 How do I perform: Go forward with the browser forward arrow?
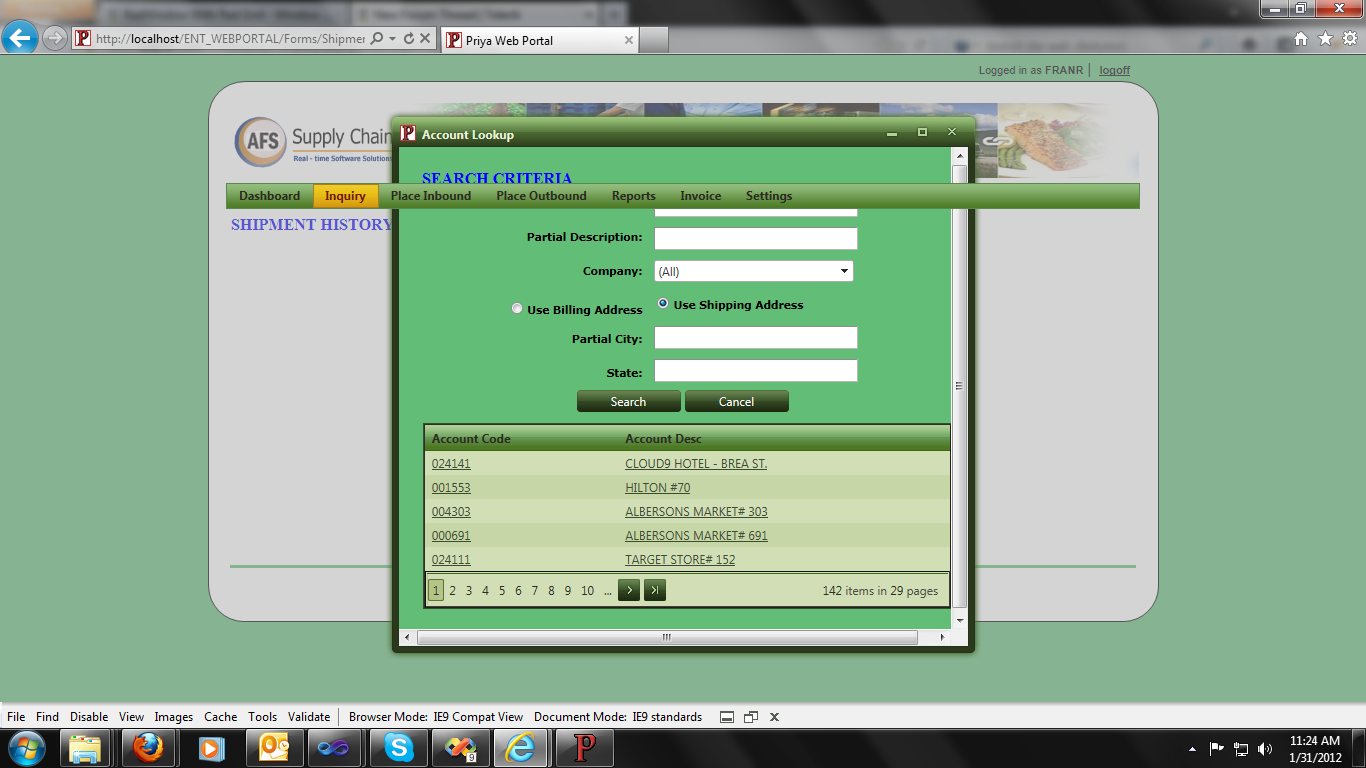[x=55, y=39]
